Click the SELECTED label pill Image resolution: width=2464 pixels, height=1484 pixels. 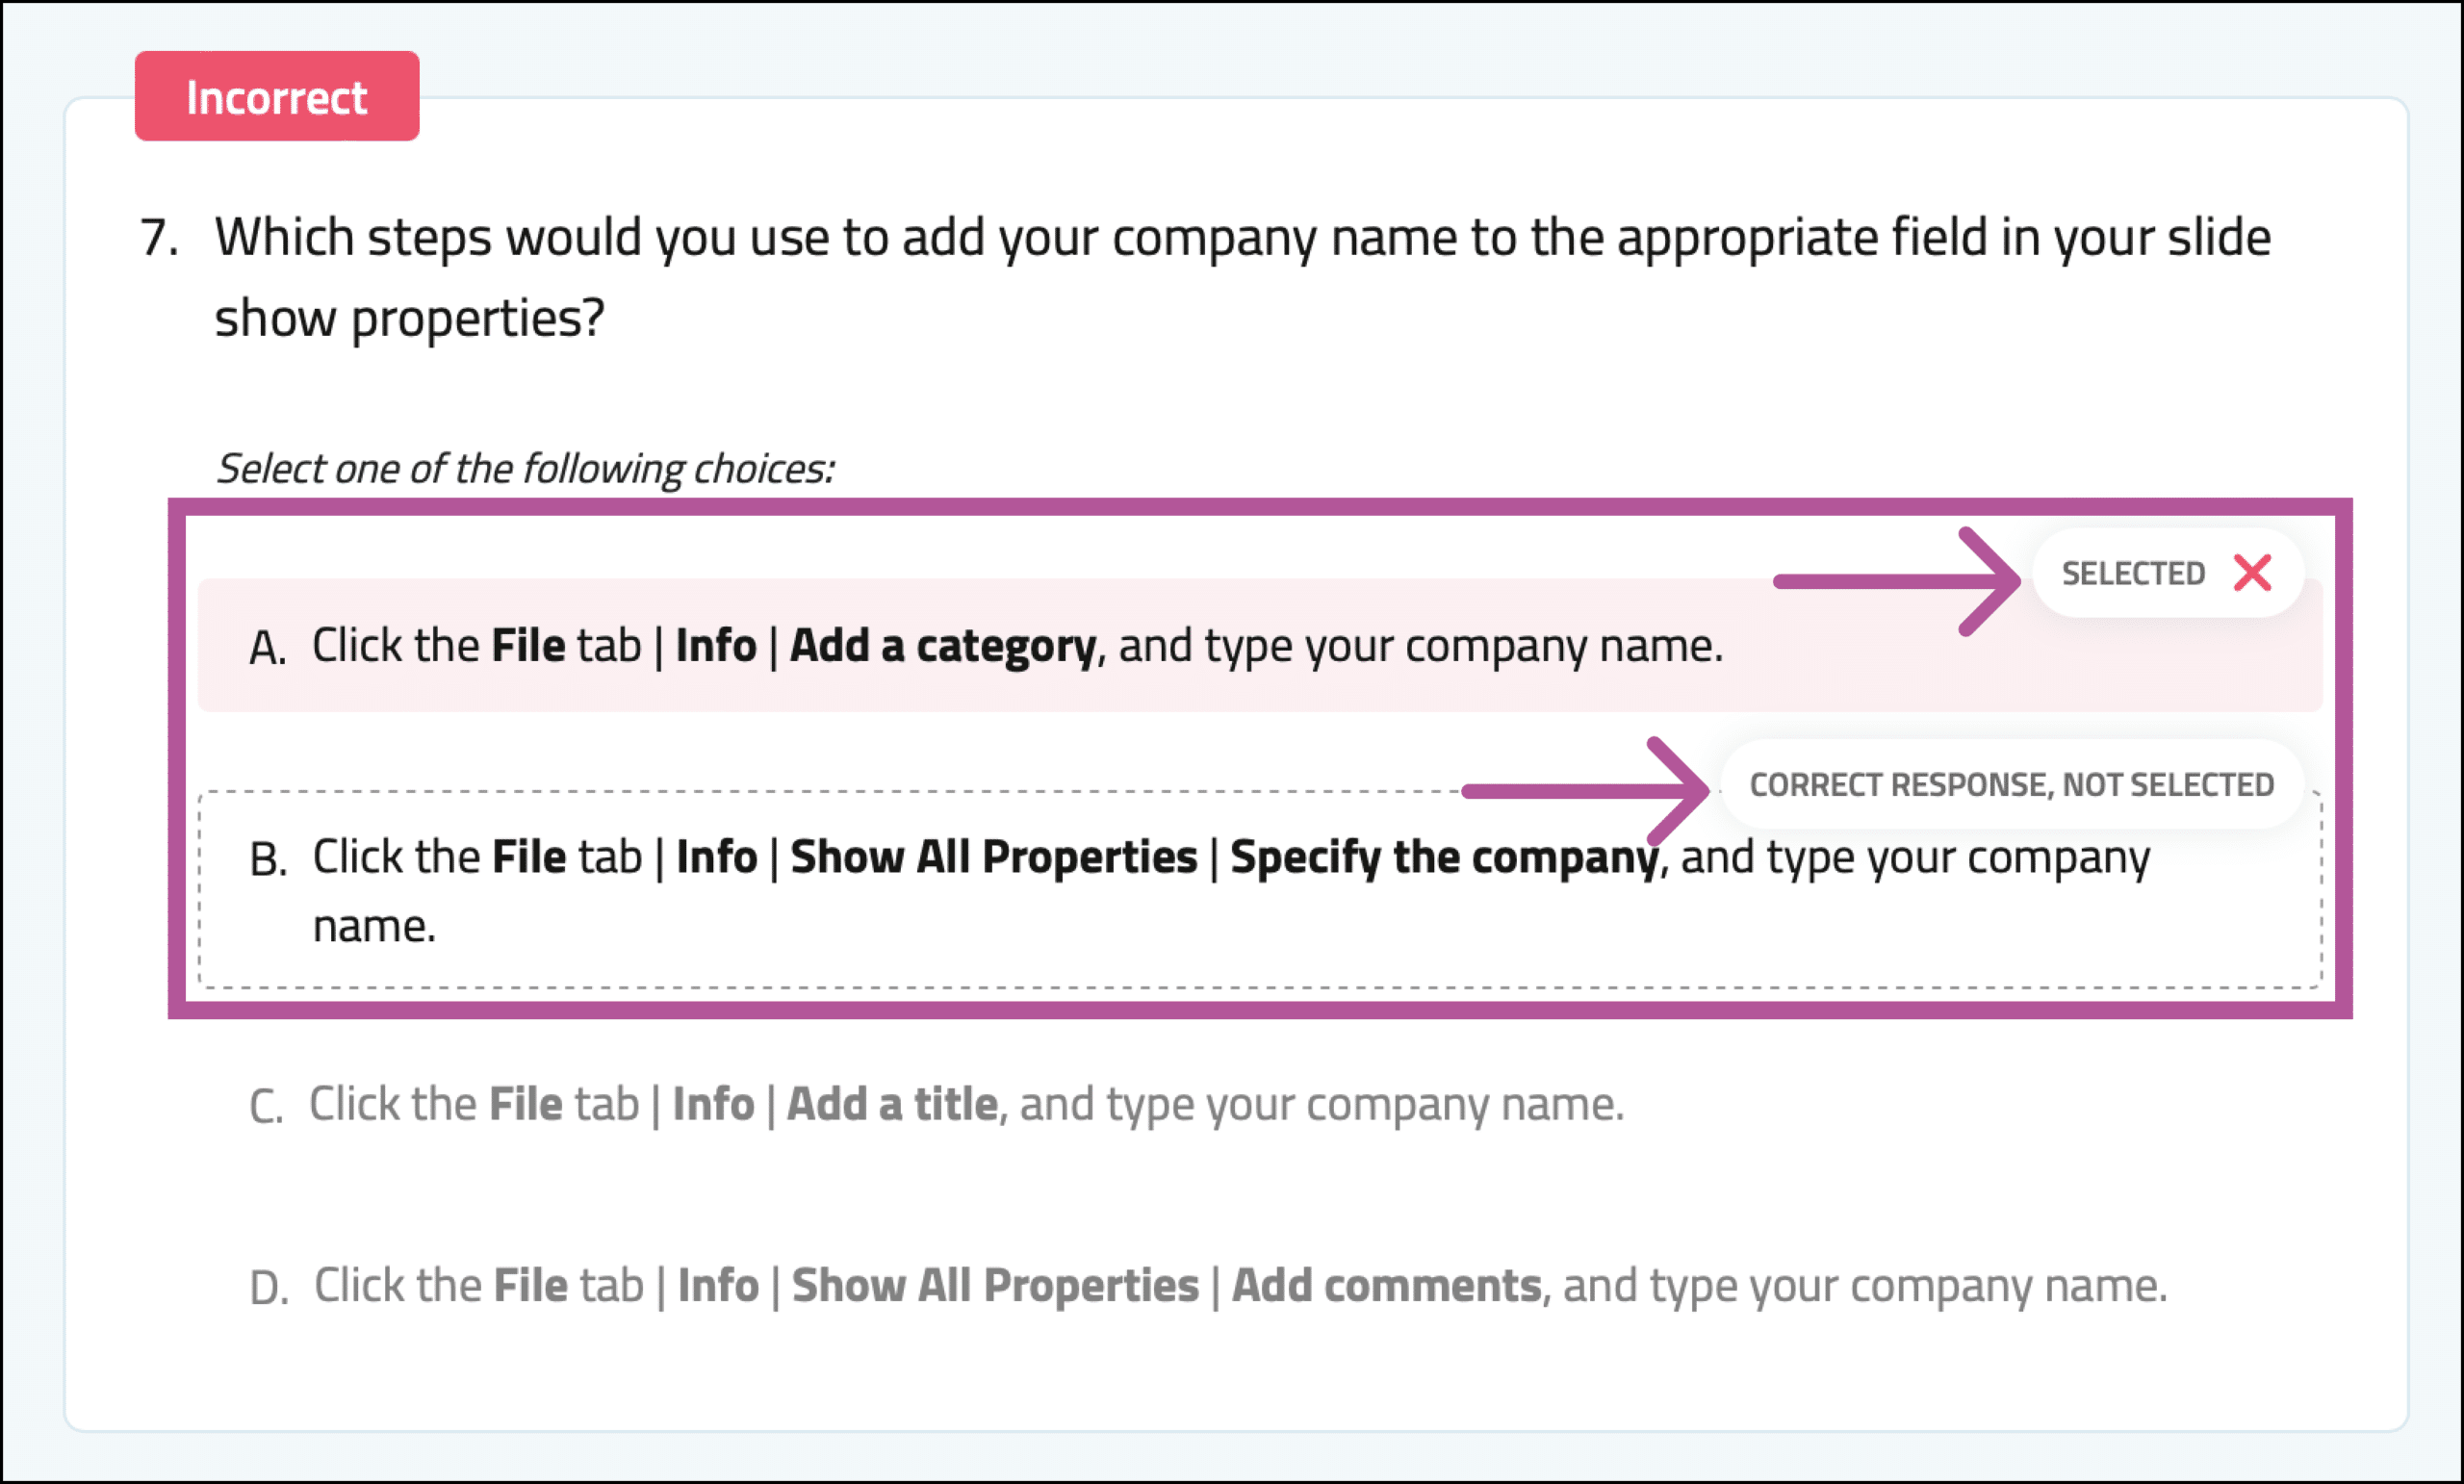[x=2168, y=573]
